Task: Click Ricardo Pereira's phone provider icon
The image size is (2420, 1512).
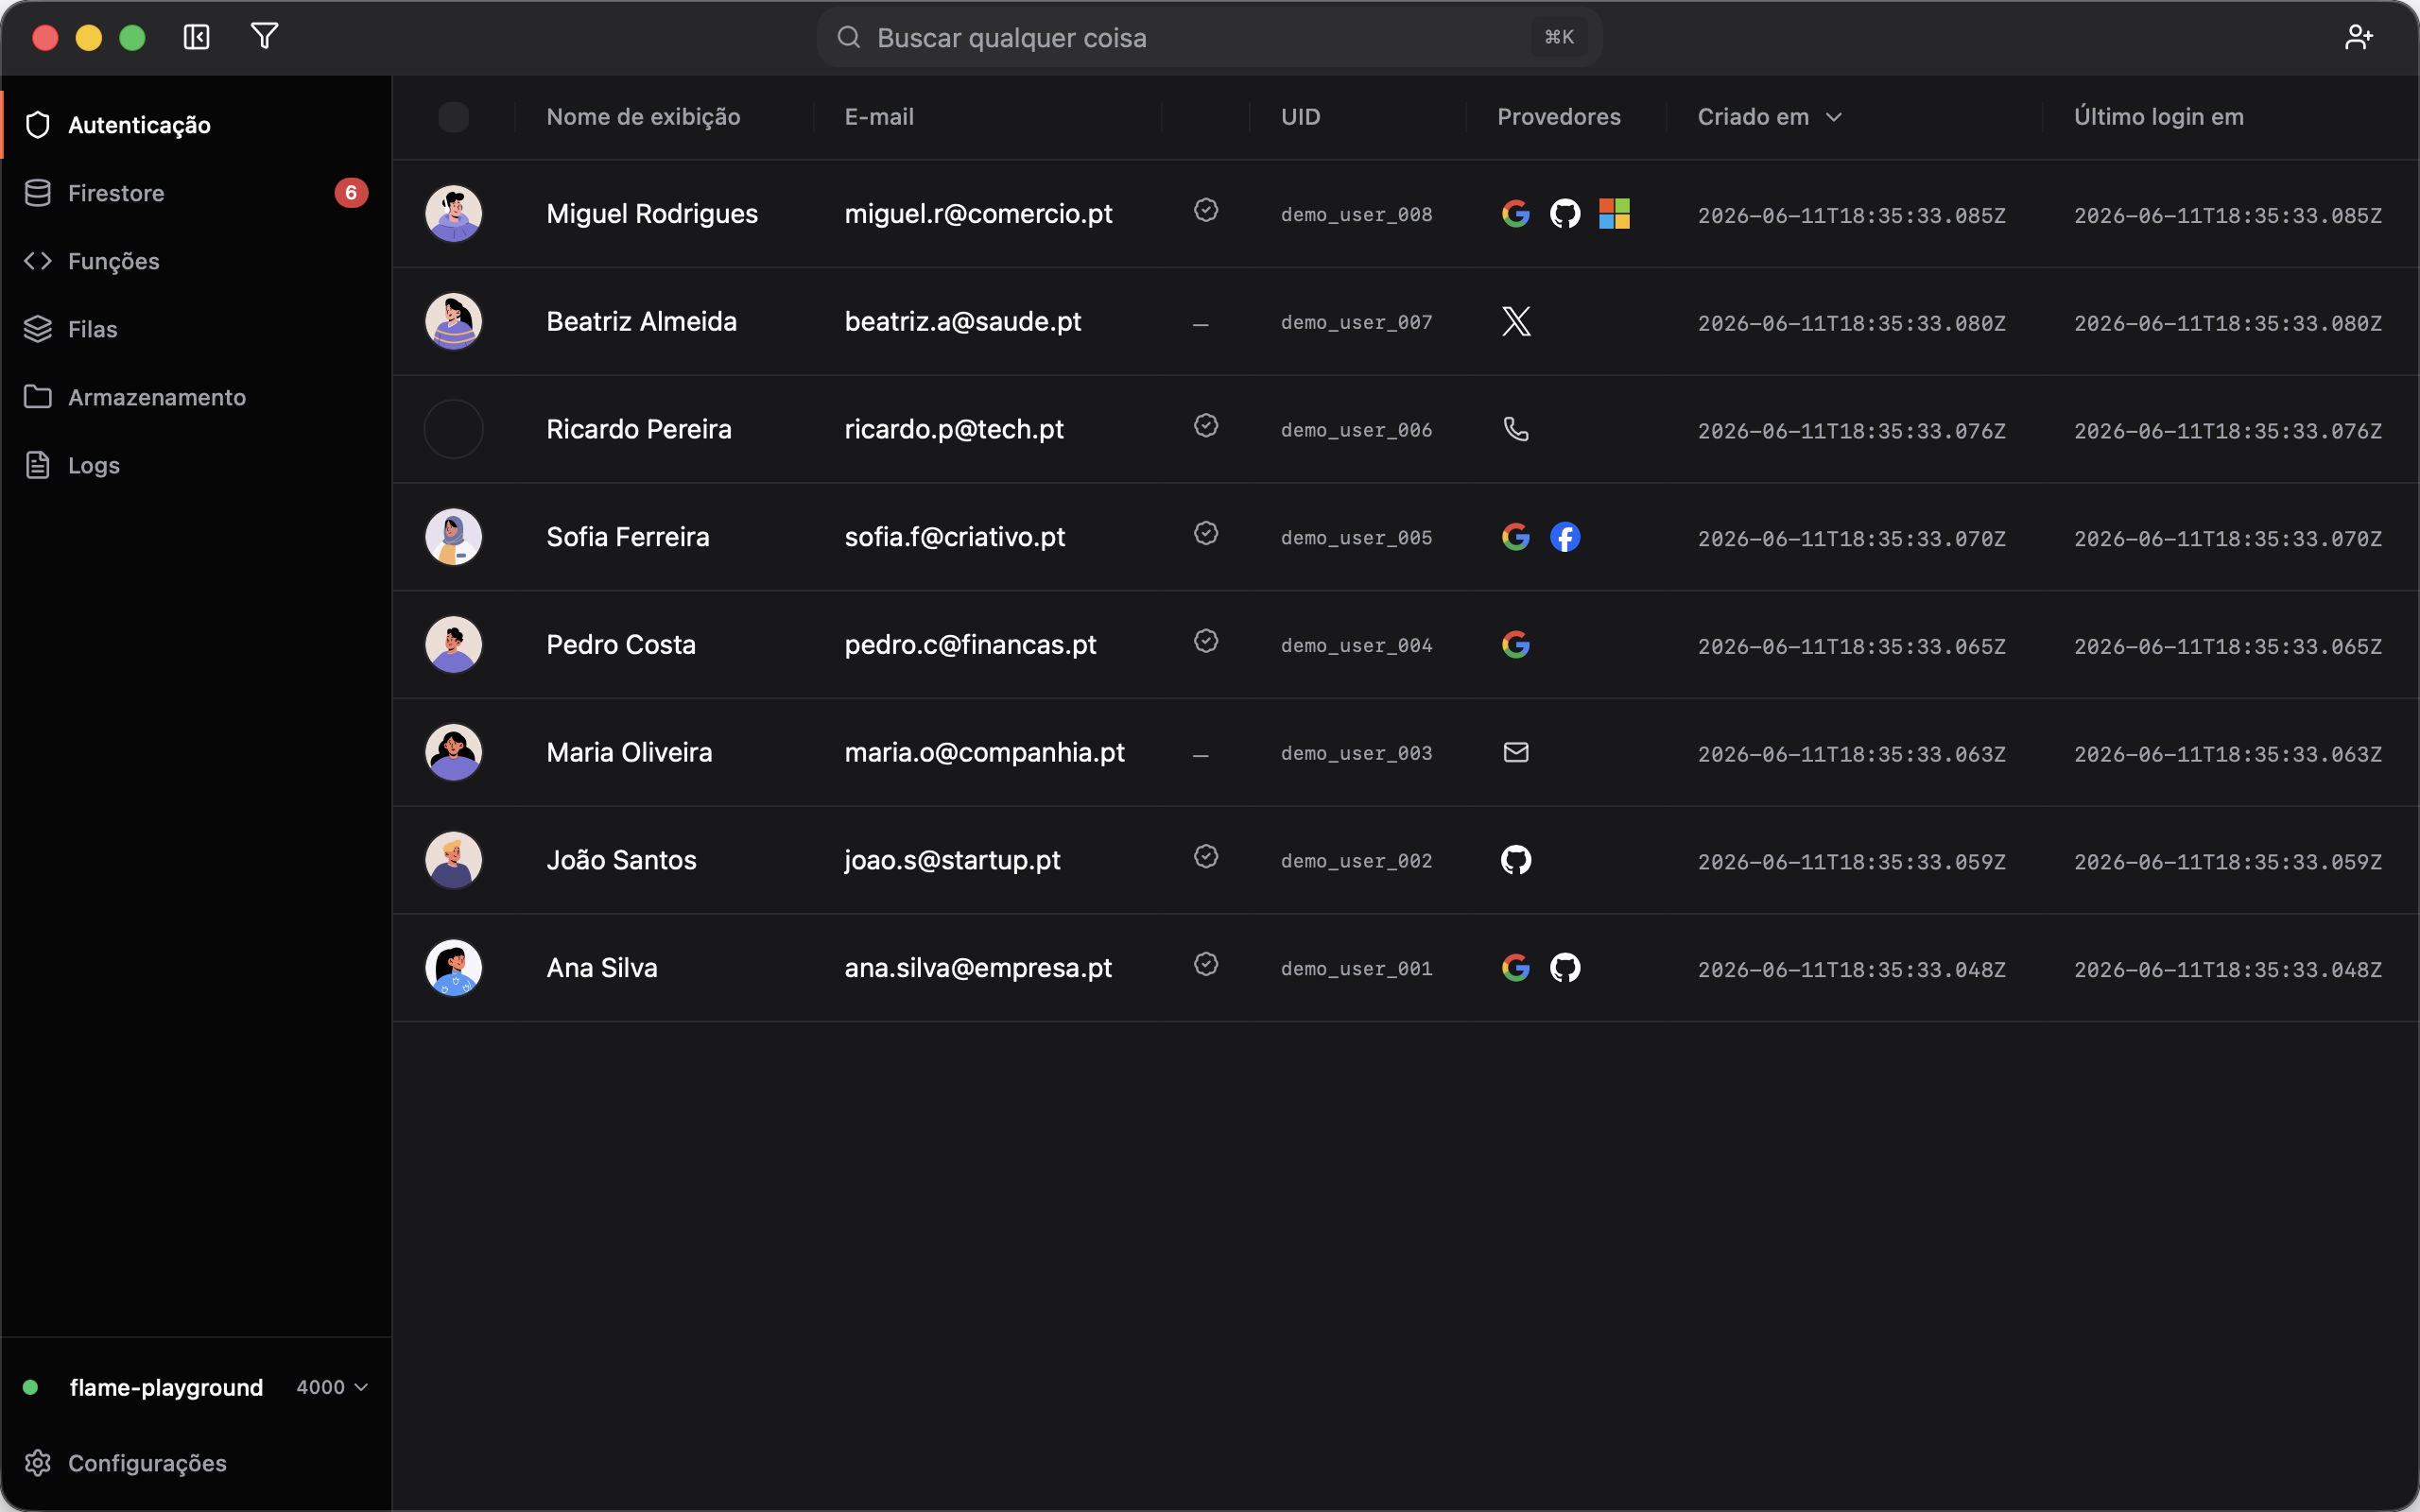Action: pos(1516,429)
